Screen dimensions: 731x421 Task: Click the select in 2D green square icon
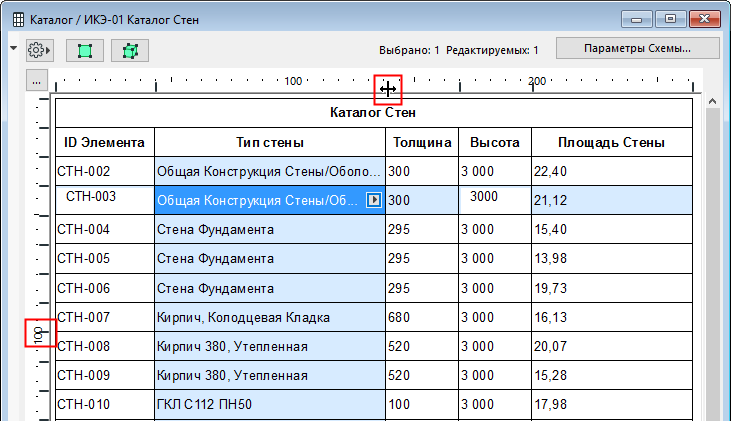coord(85,50)
